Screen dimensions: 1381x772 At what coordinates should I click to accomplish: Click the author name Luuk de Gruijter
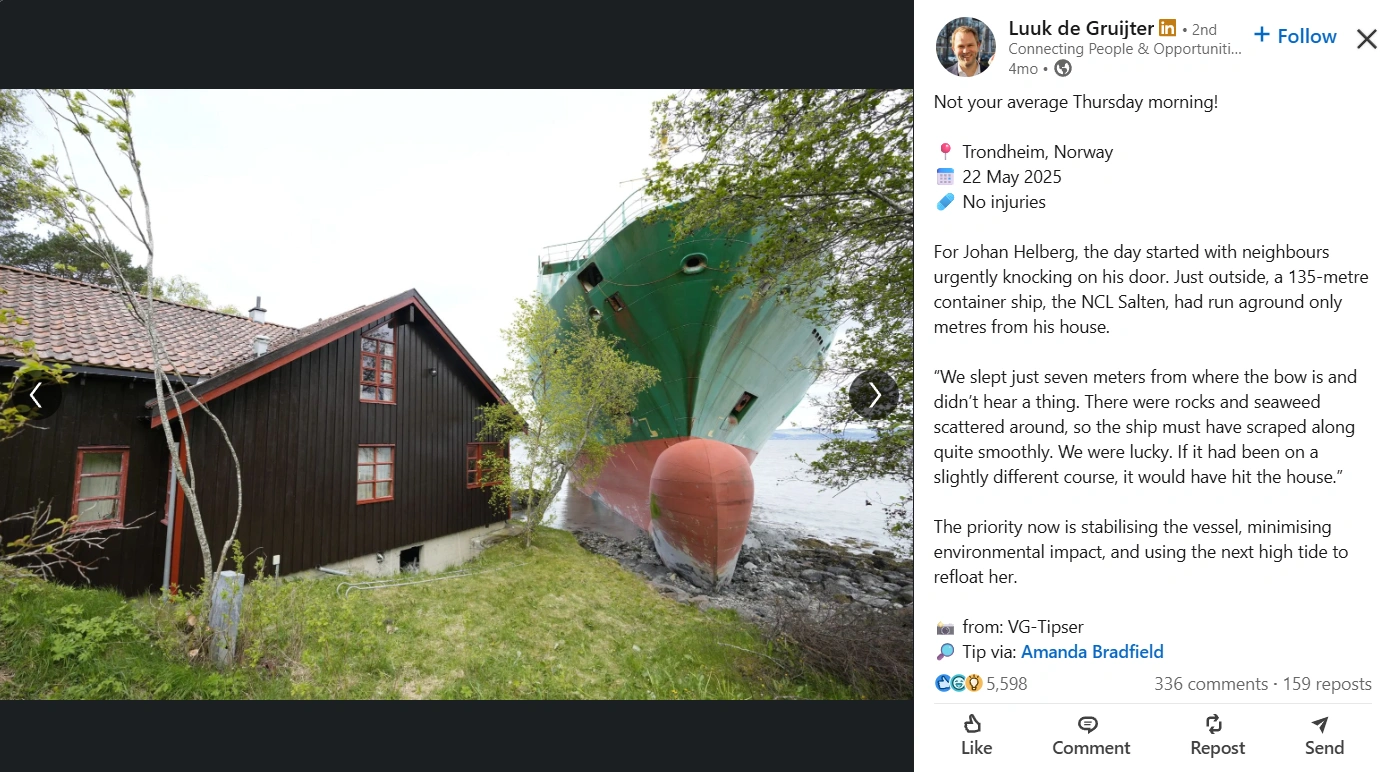(x=1081, y=28)
